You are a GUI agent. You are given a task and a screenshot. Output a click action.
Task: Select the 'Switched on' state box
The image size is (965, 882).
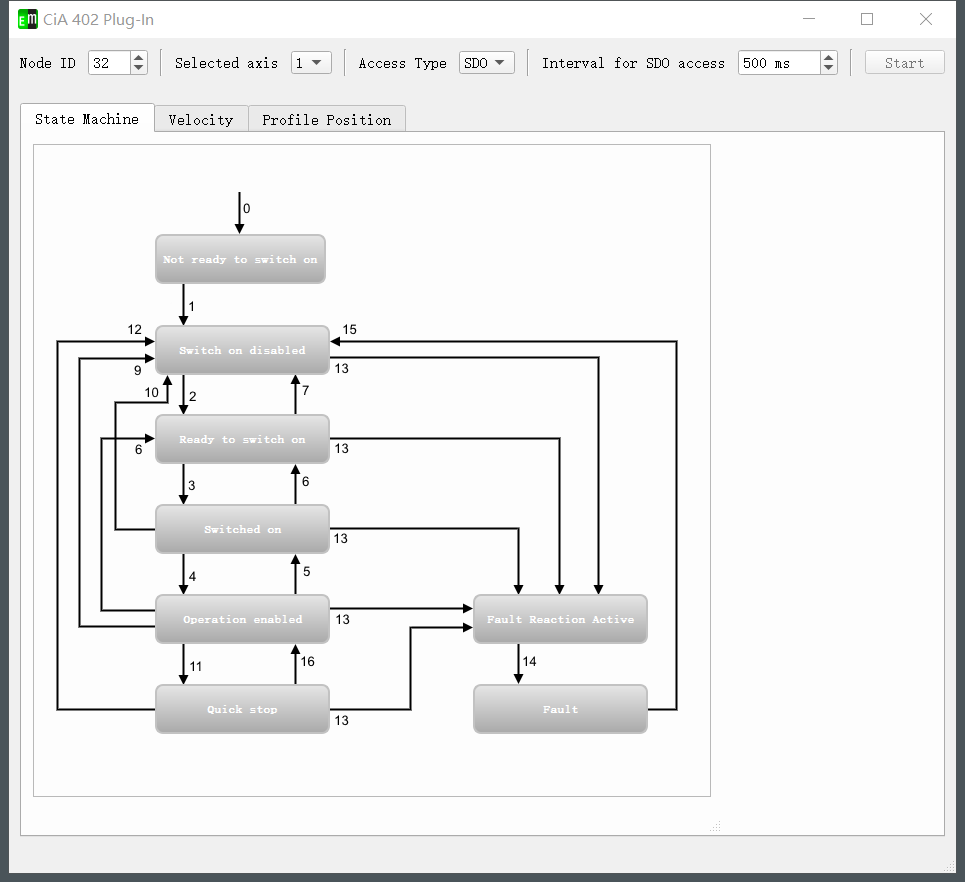[242, 529]
